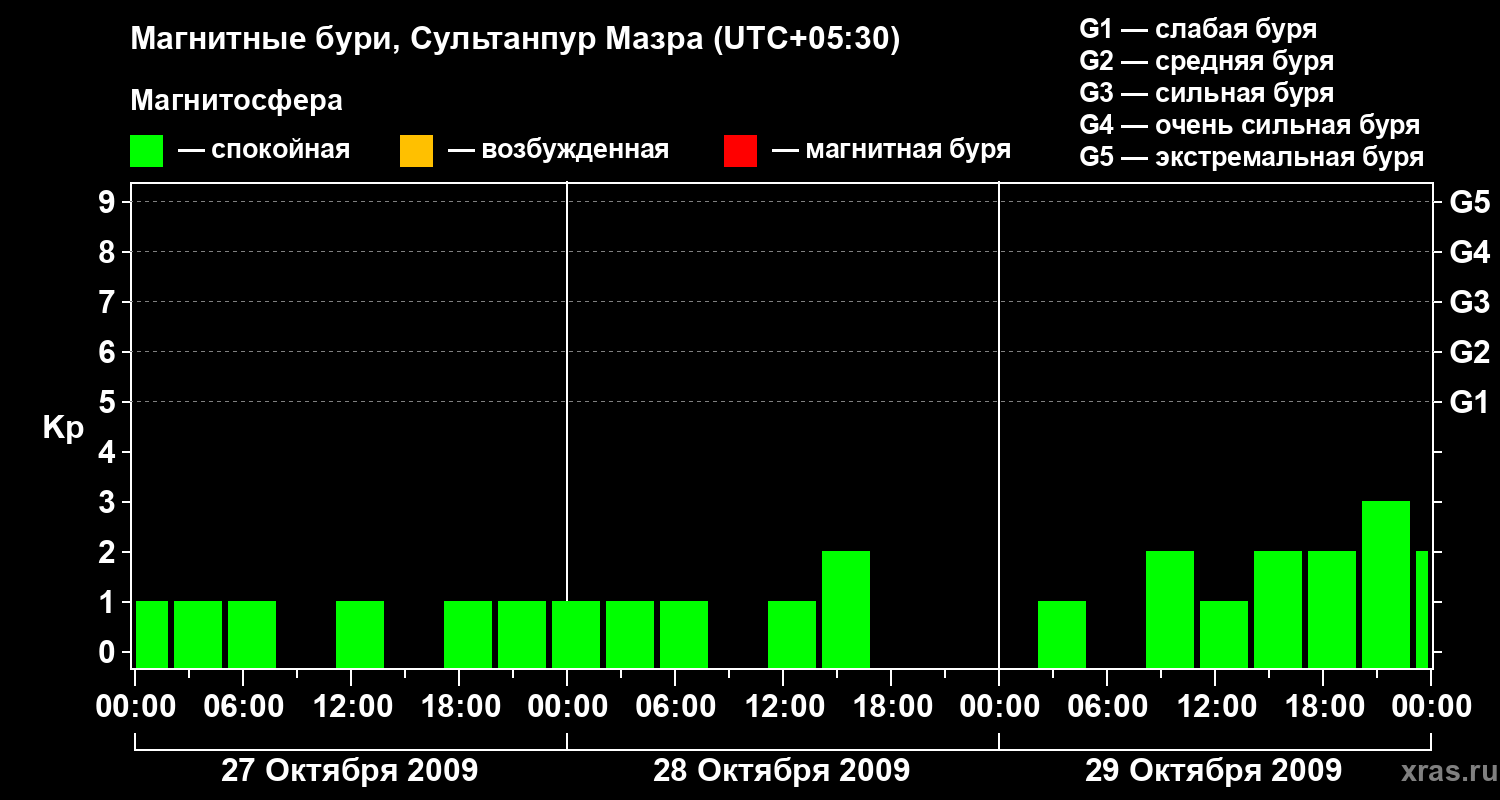Image resolution: width=1500 pixels, height=800 pixels.
Task: Click the '06:00' tick label for 27 October
Action: (243, 707)
